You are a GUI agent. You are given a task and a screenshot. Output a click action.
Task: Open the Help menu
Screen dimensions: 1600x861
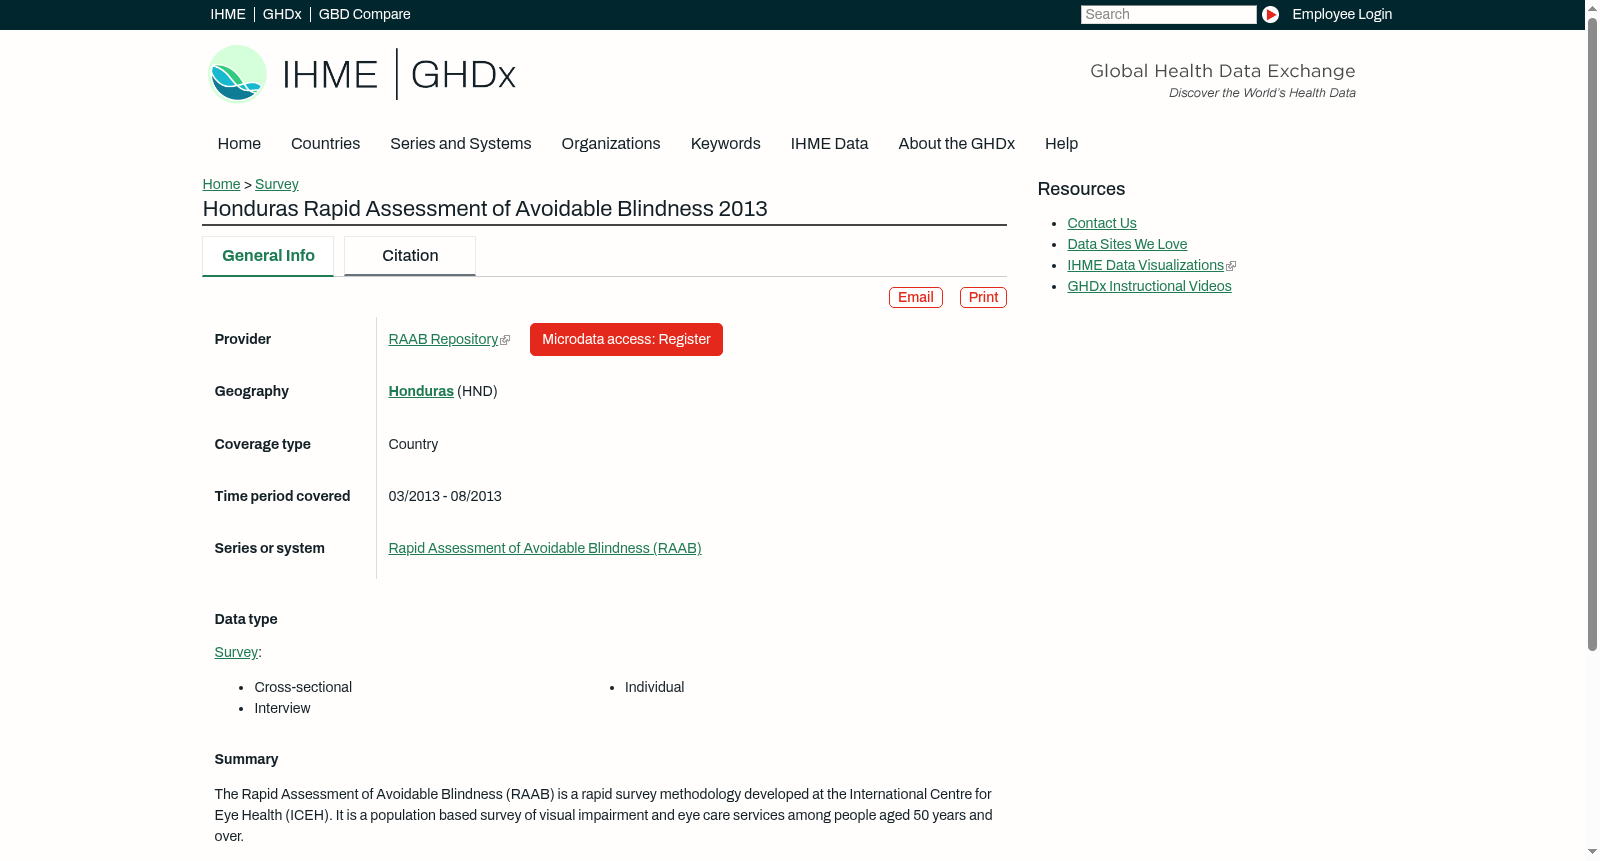(x=1061, y=143)
